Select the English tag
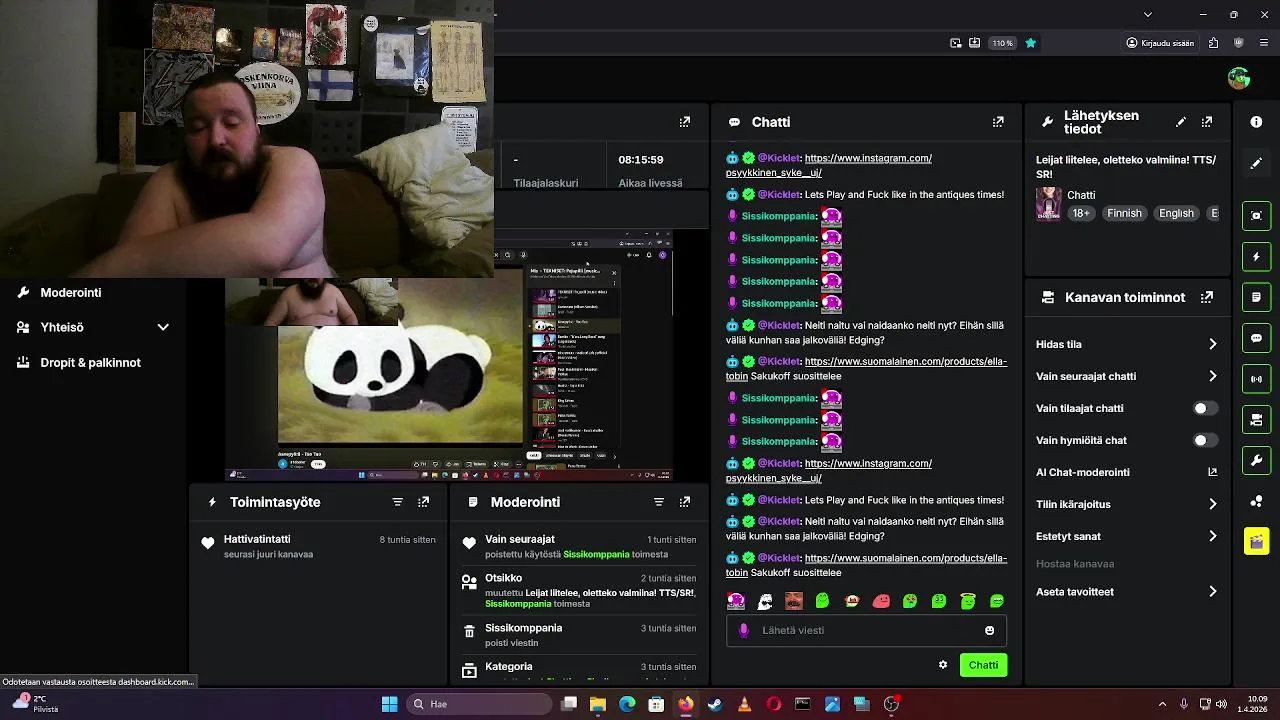 [x=1176, y=213]
